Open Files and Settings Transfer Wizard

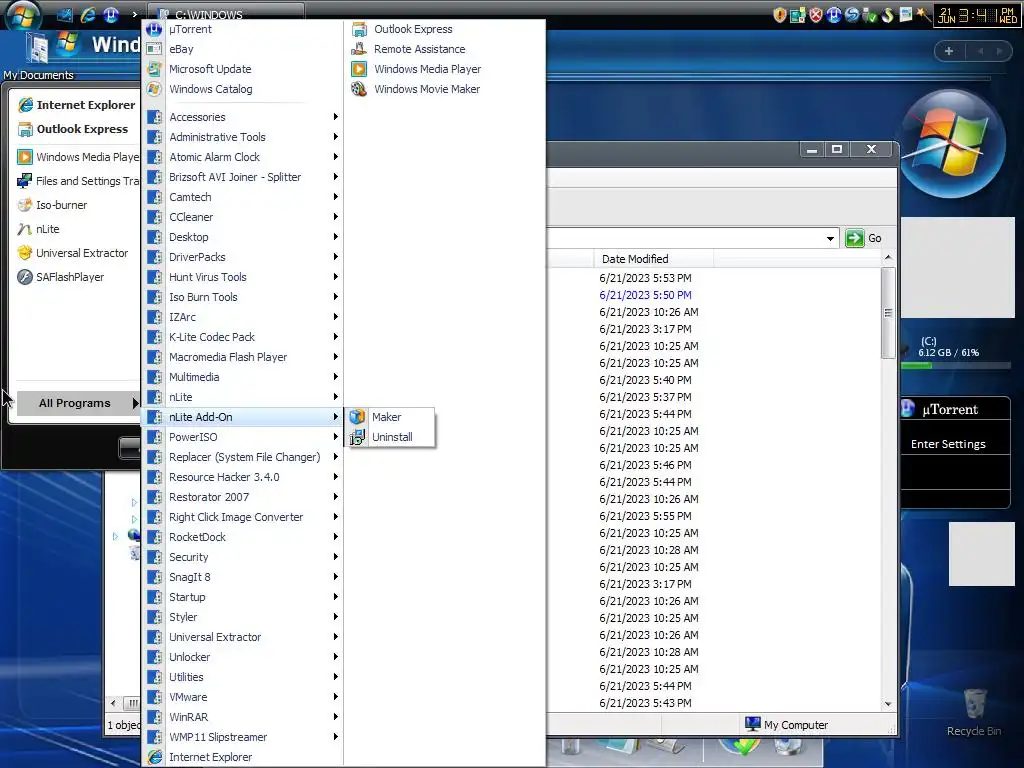(x=77, y=181)
